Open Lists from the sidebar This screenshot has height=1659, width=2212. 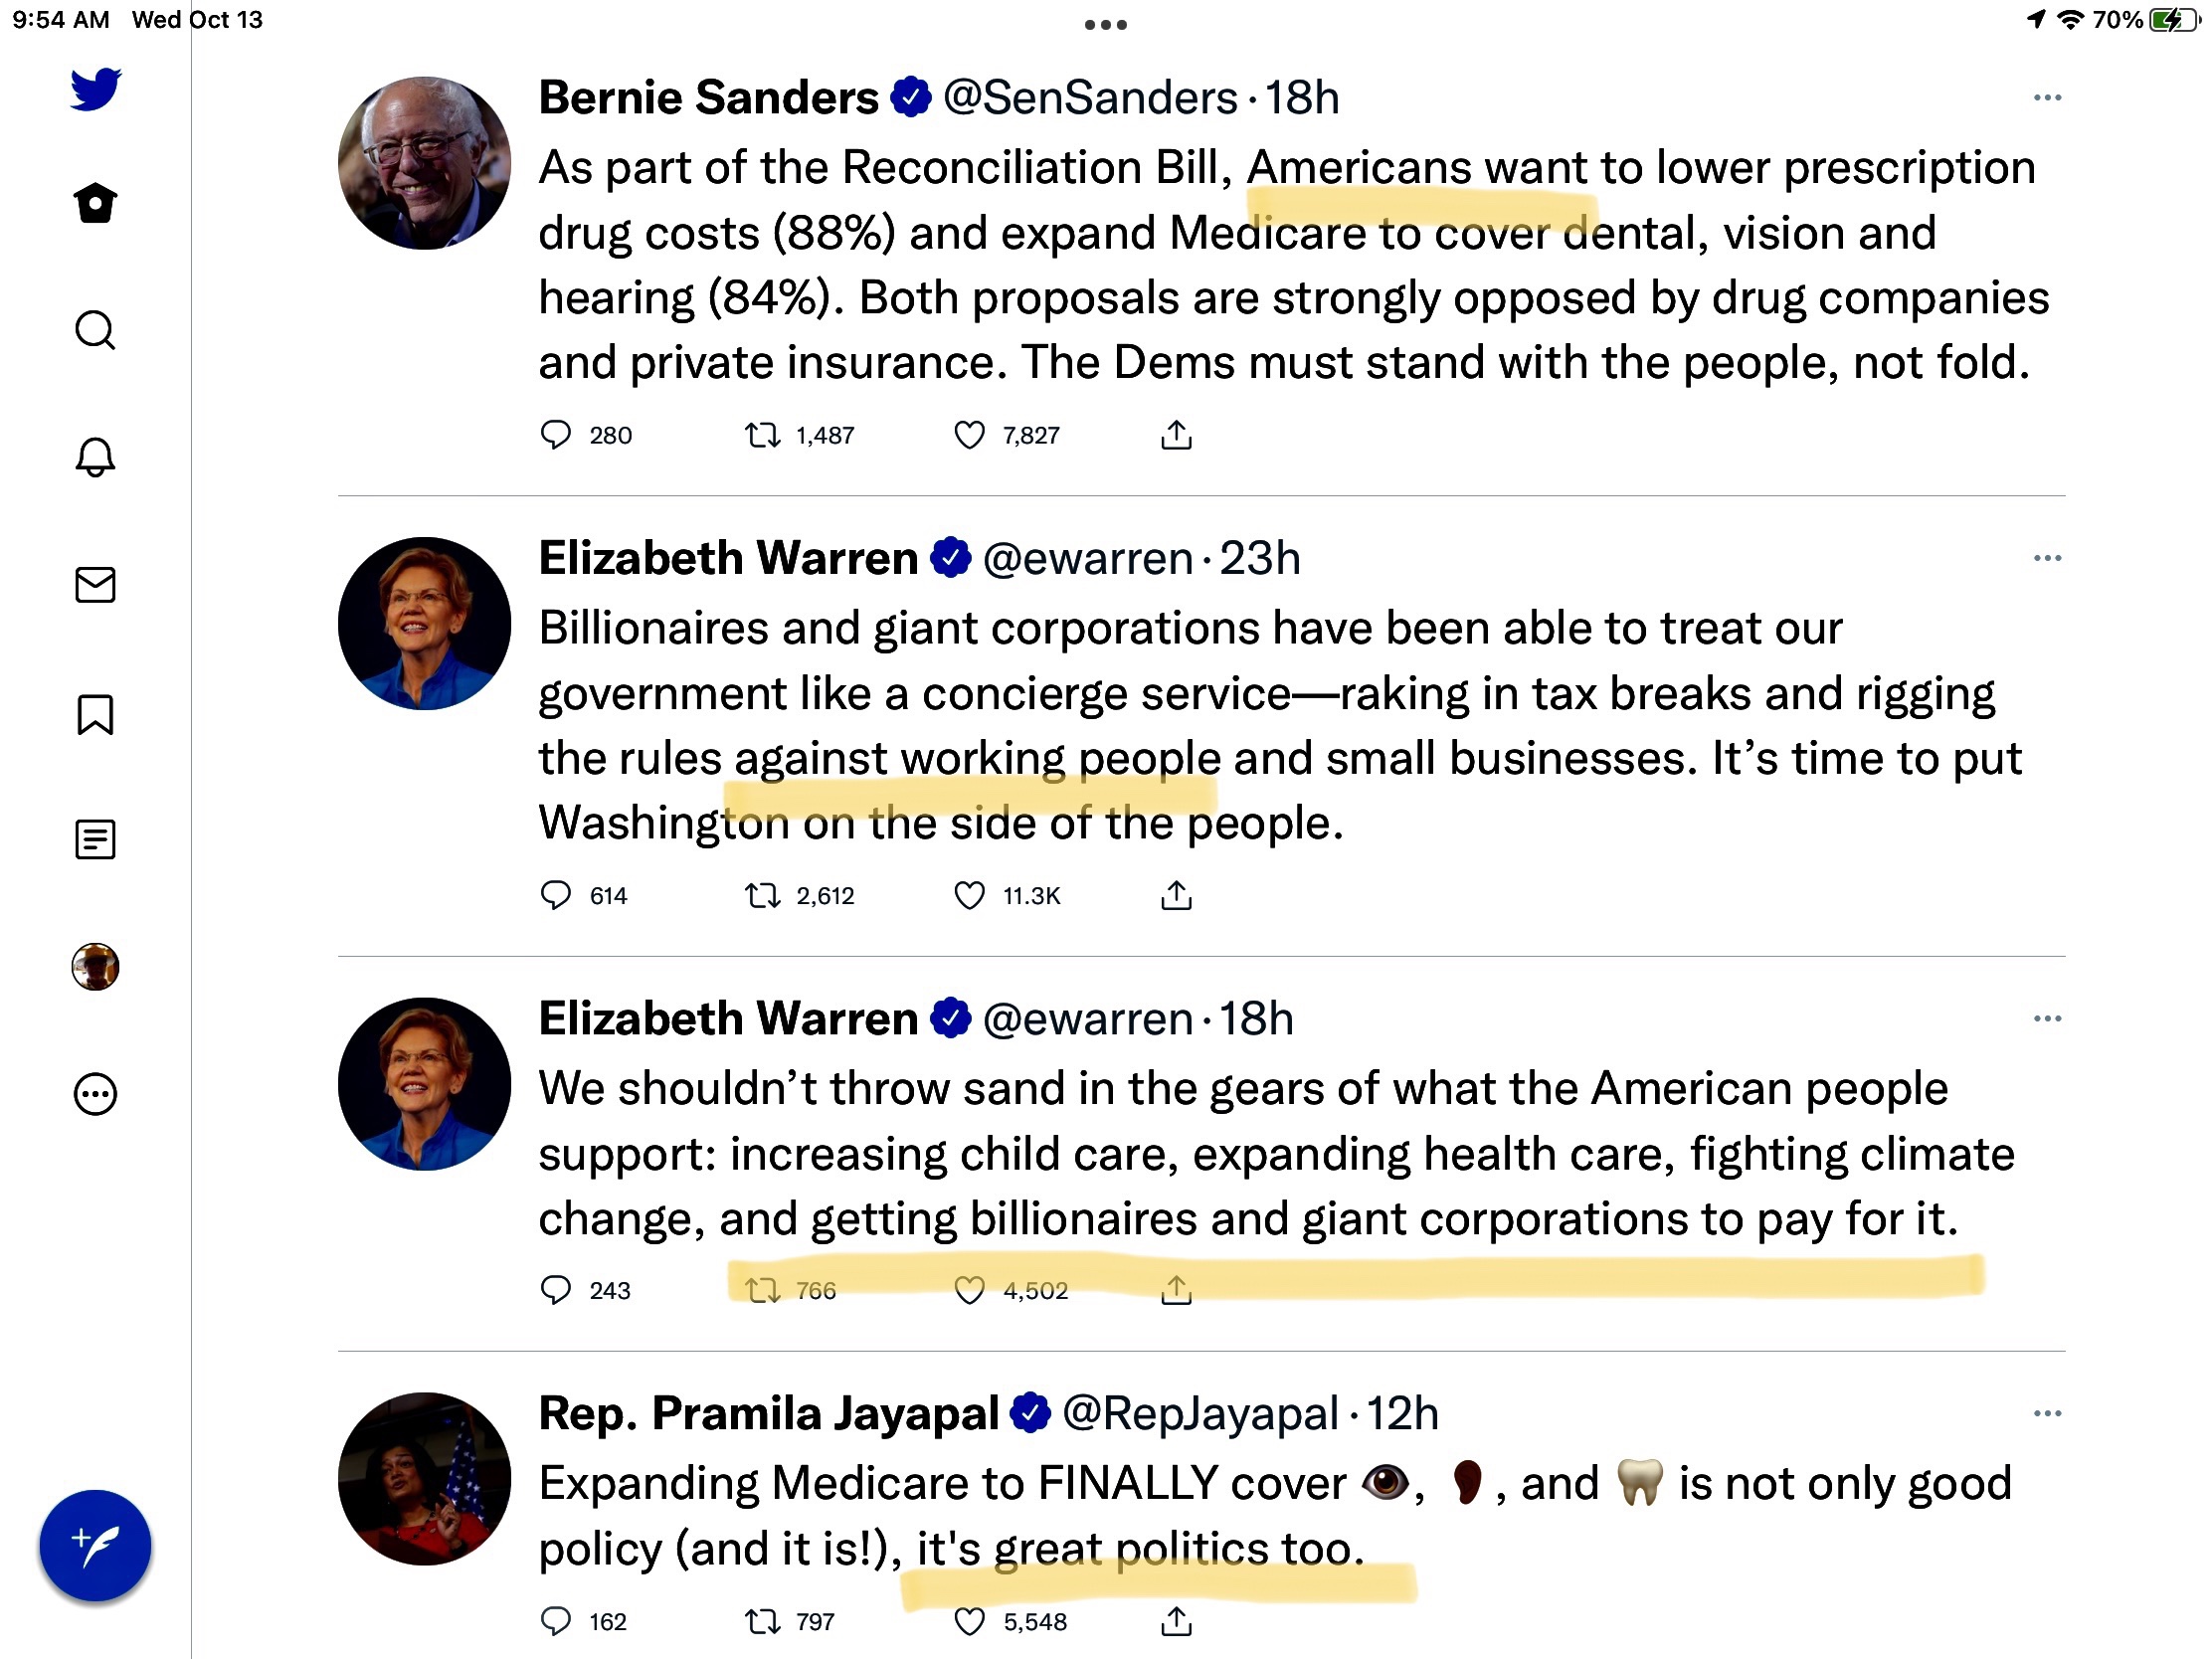pos(95,840)
